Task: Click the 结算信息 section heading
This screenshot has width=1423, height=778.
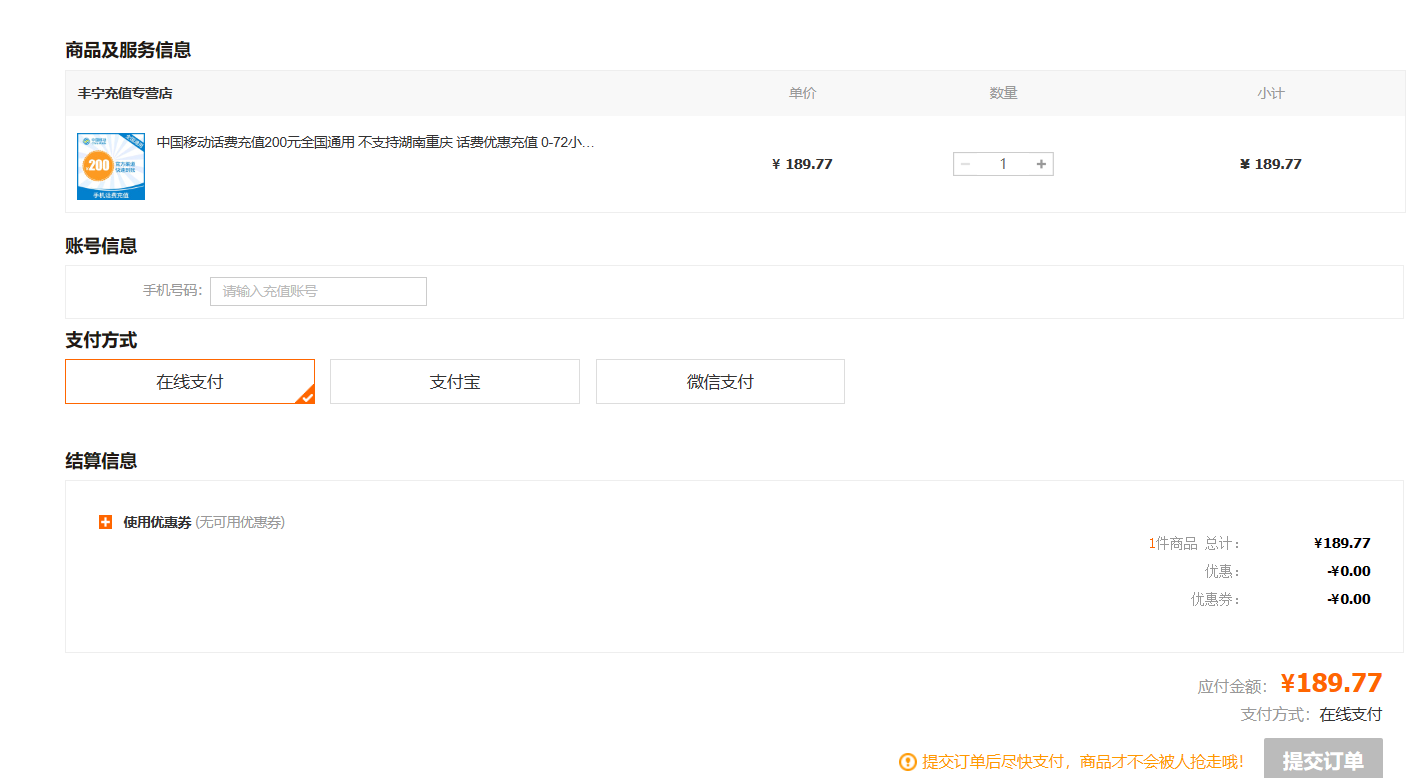Action: coord(101,461)
